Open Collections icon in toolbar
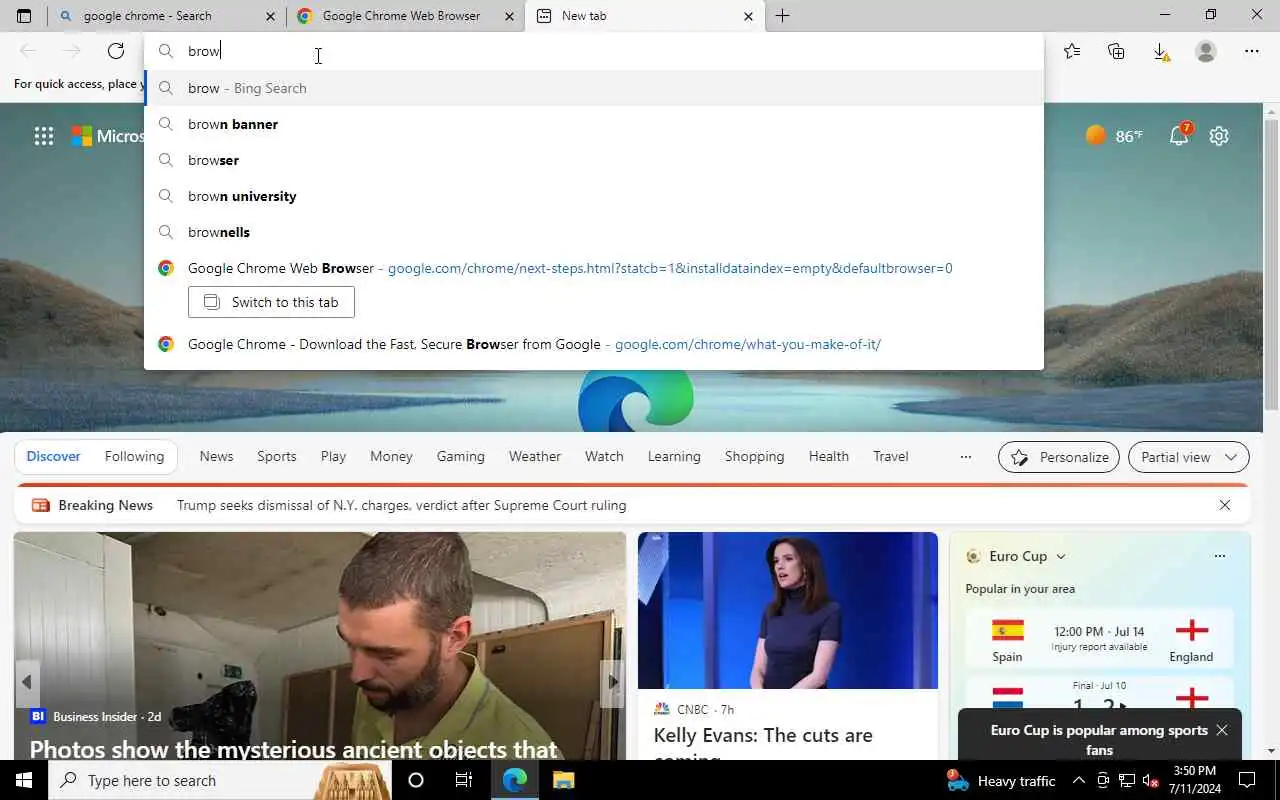Image resolution: width=1280 pixels, height=800 pixels. pos(1116,51)
